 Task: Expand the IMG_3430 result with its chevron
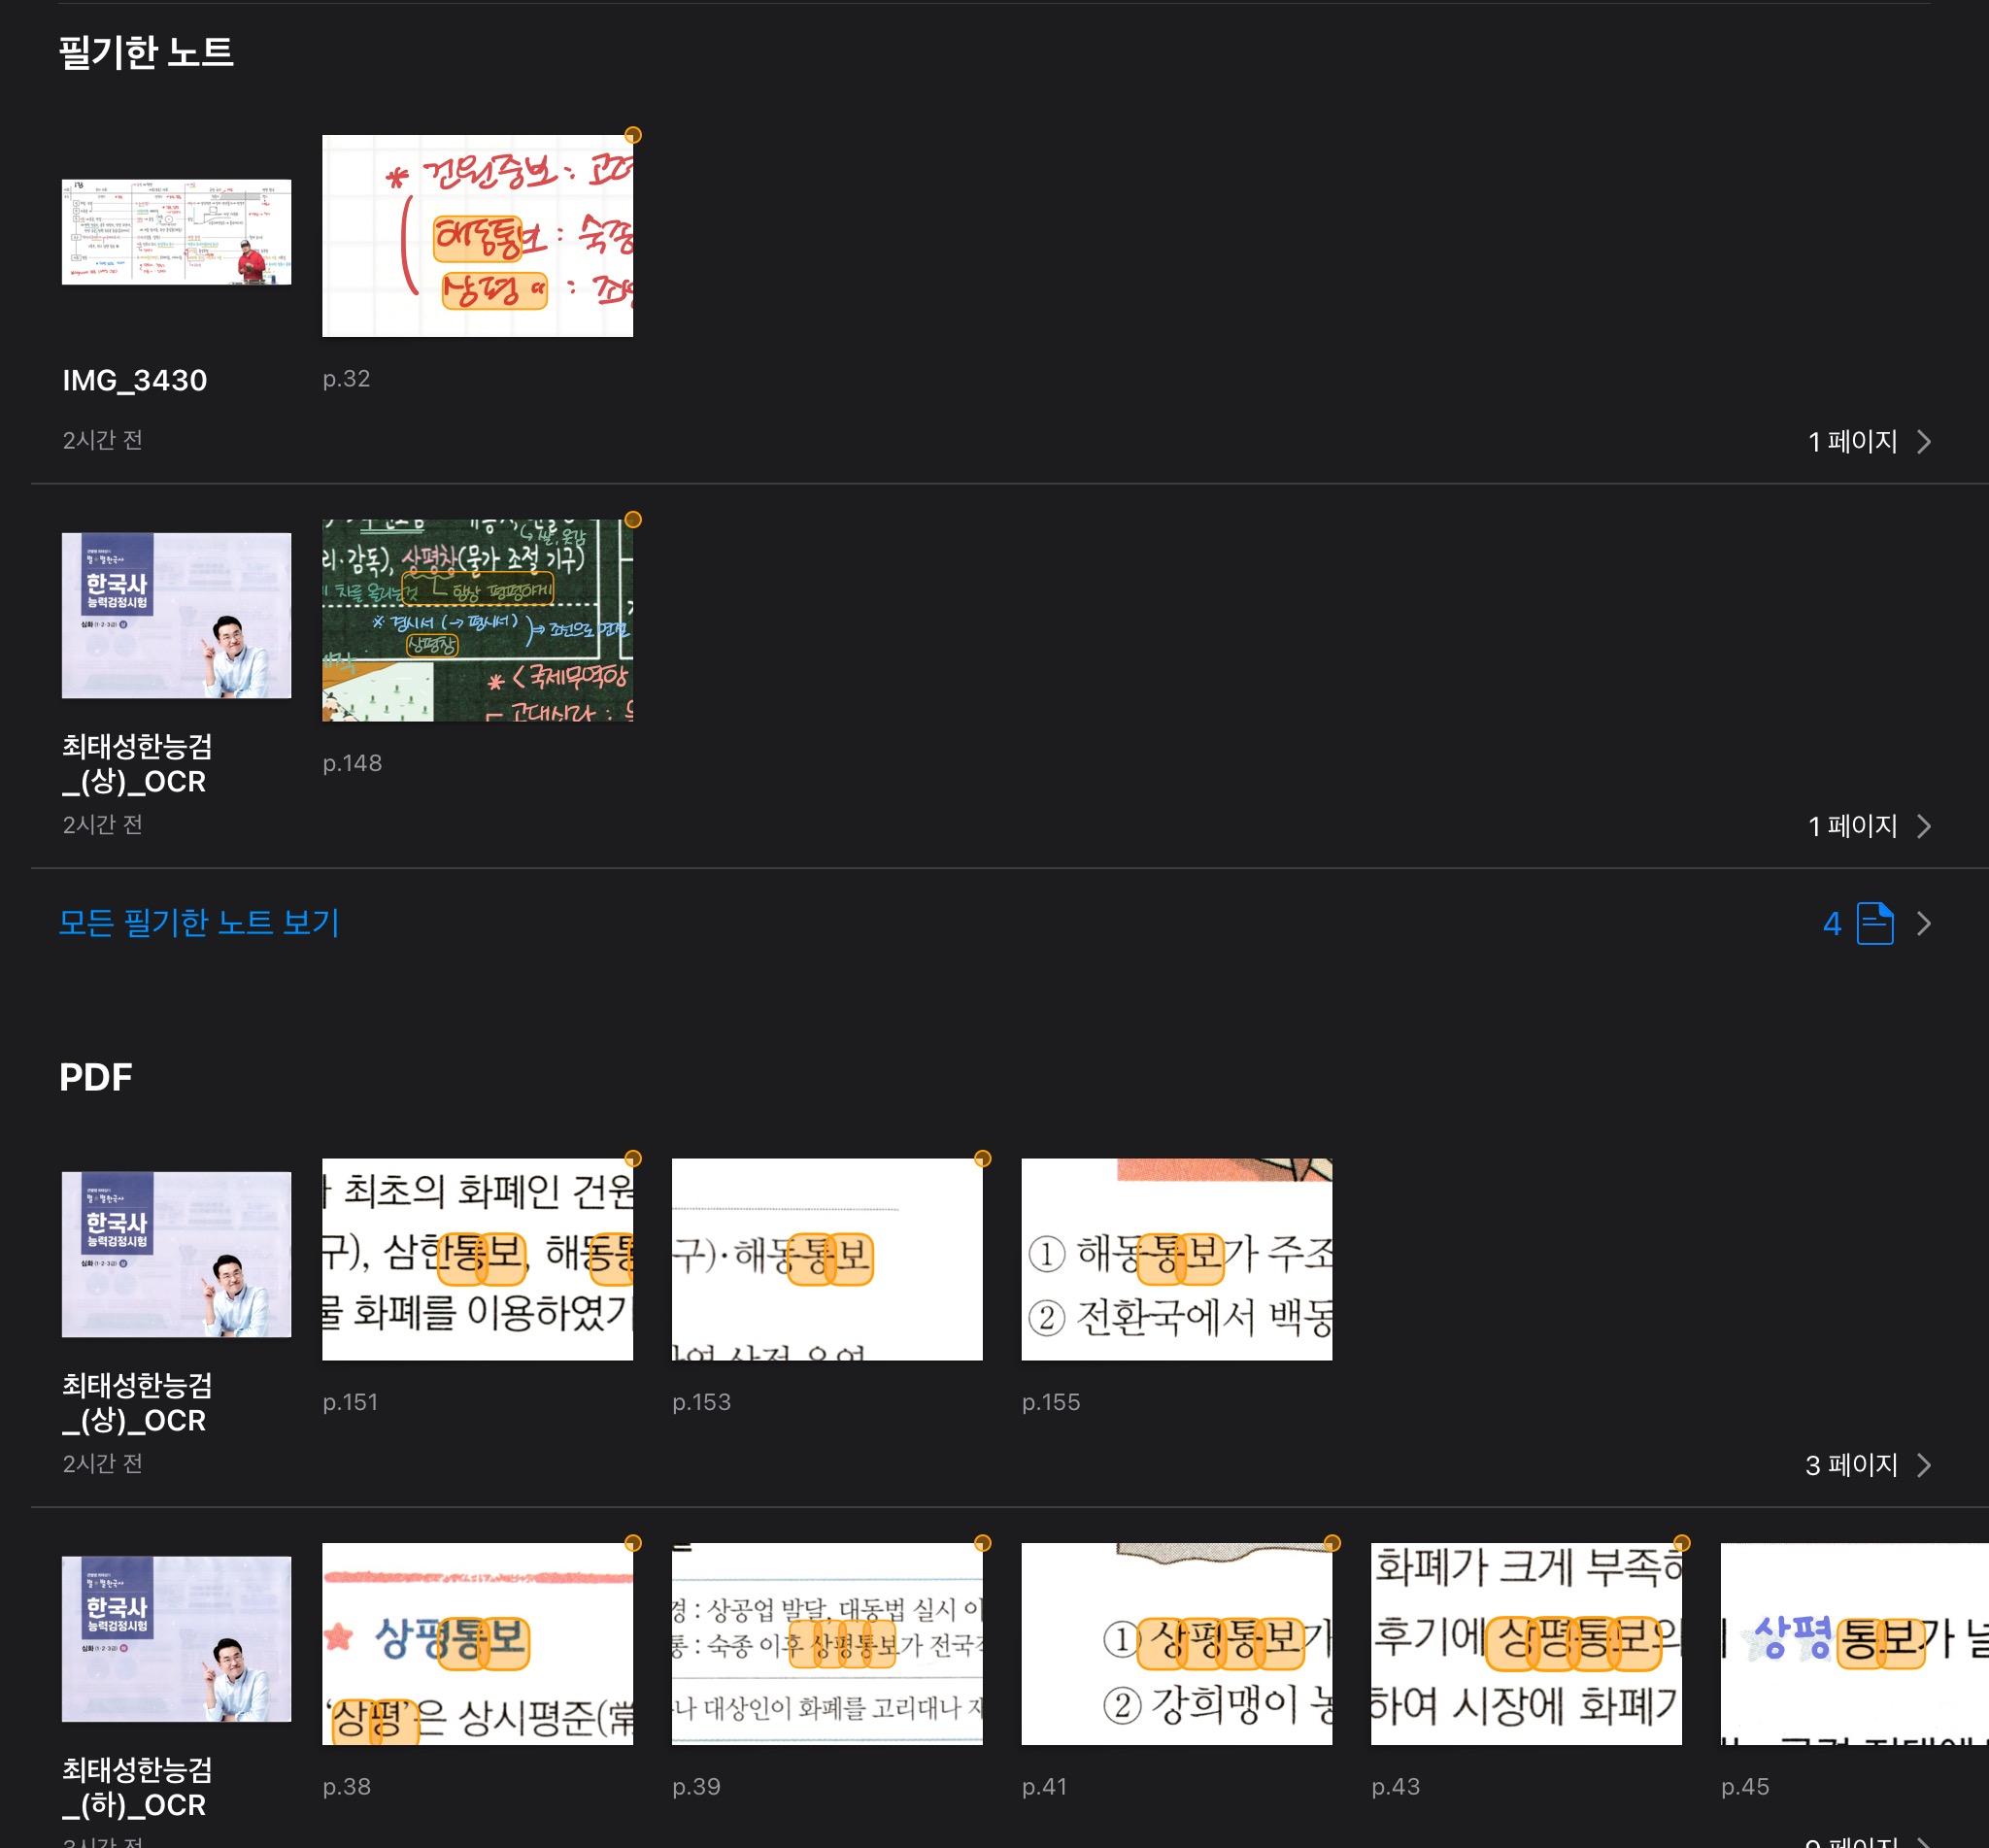[1927, 441]
